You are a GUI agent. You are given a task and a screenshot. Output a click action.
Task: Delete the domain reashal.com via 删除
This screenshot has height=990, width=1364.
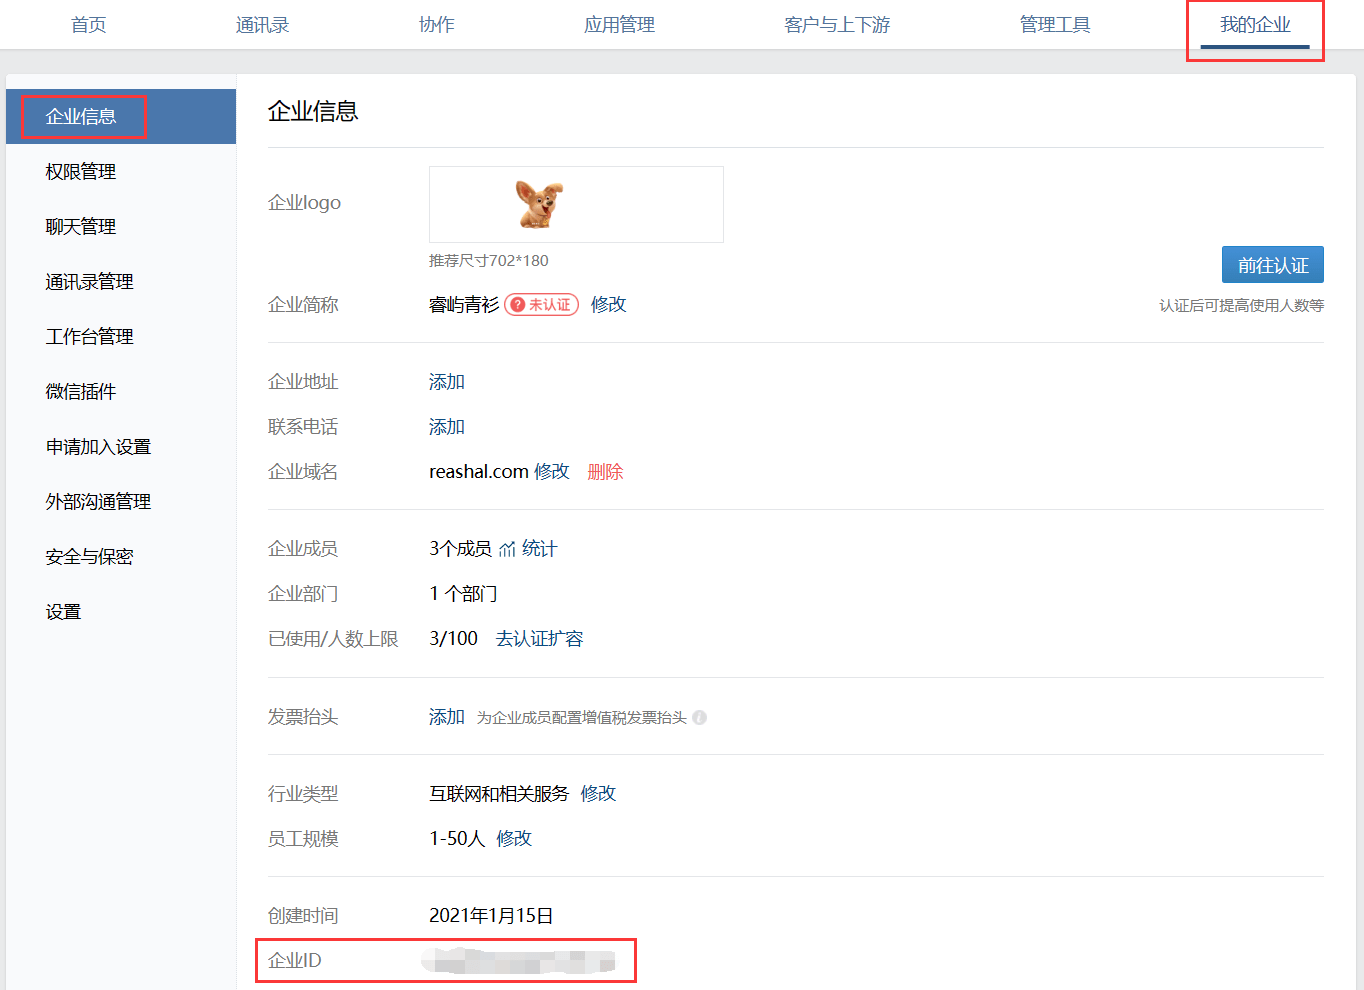606,471
